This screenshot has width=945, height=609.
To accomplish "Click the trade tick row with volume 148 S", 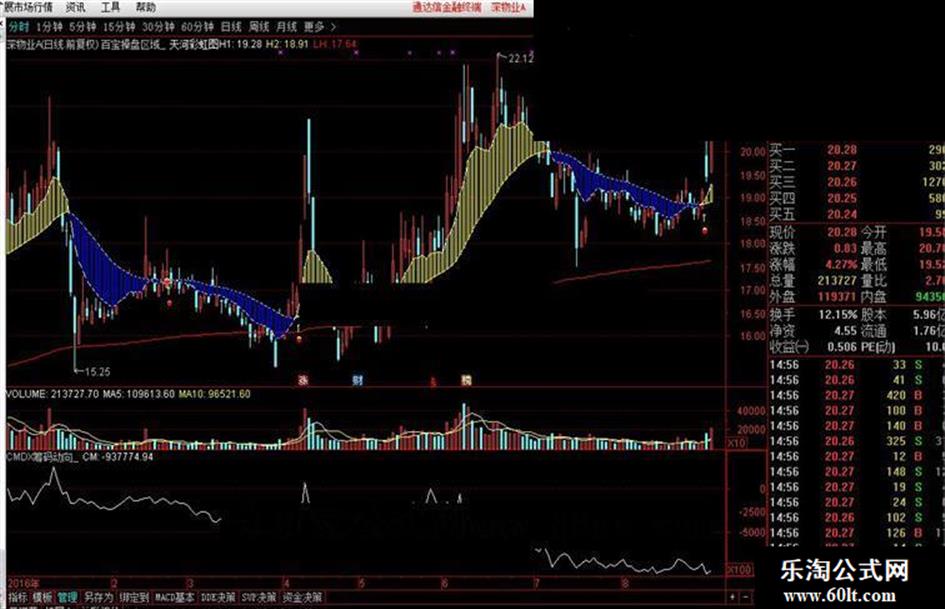I will pyautogui.click(x=856, y=472).
